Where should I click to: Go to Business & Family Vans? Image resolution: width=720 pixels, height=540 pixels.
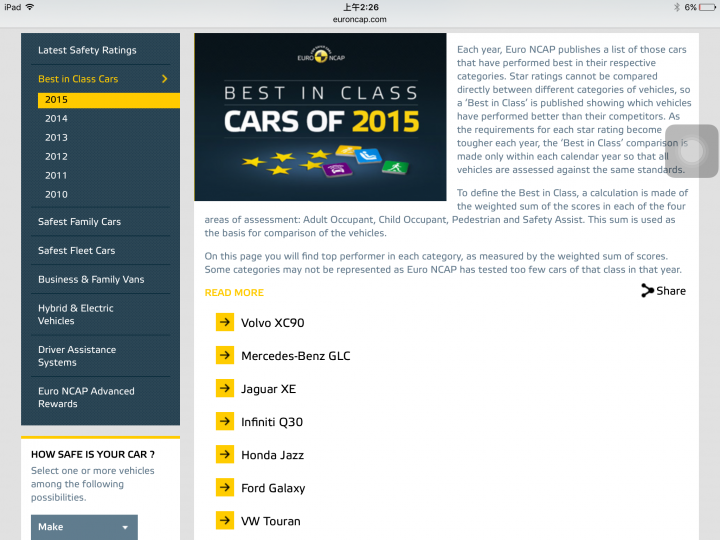[91, 280]
